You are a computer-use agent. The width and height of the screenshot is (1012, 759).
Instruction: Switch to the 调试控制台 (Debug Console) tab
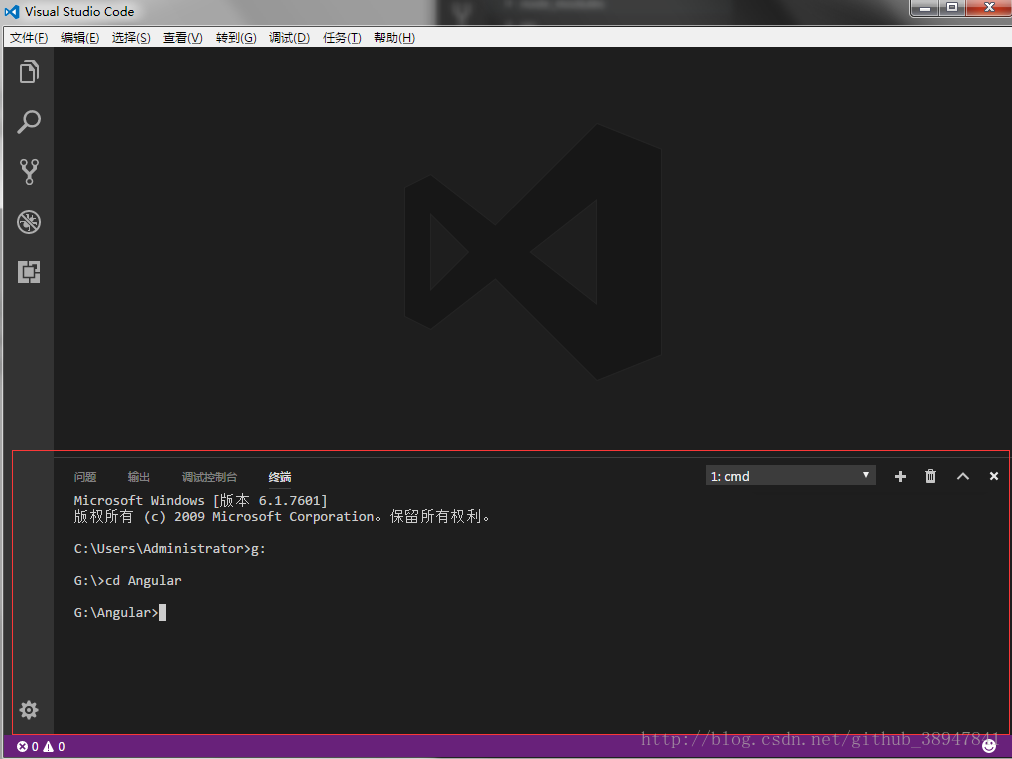pyautogui.click(x=209, y=477)
